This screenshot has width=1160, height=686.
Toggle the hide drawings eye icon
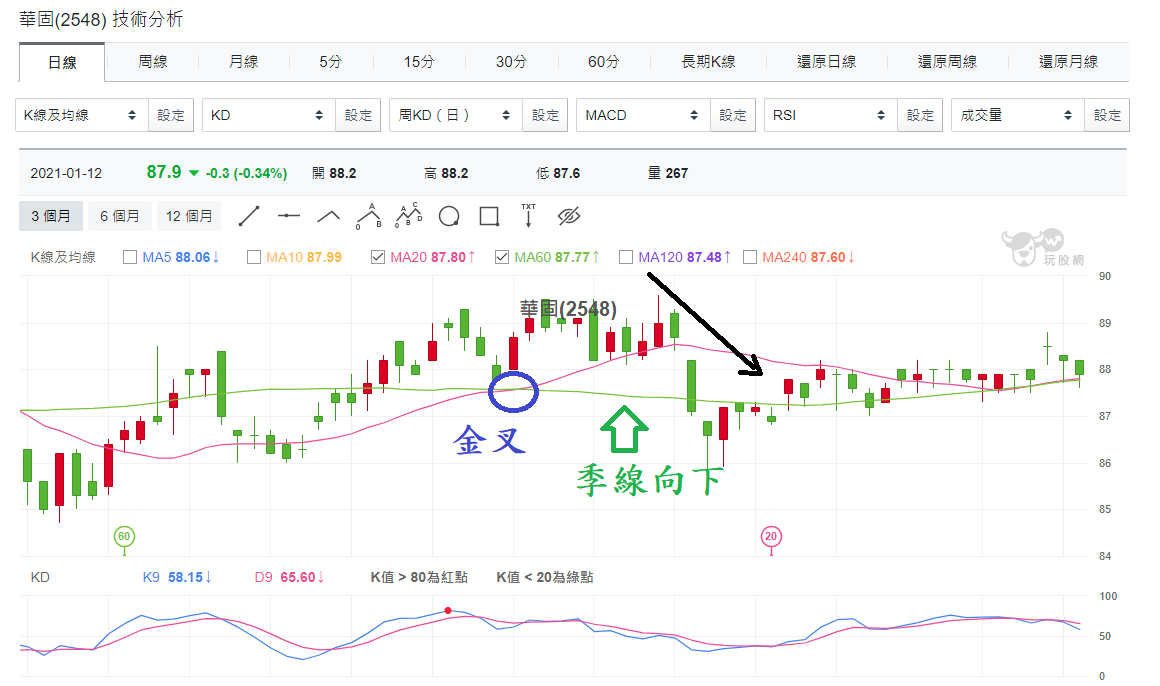click(569, 216)
